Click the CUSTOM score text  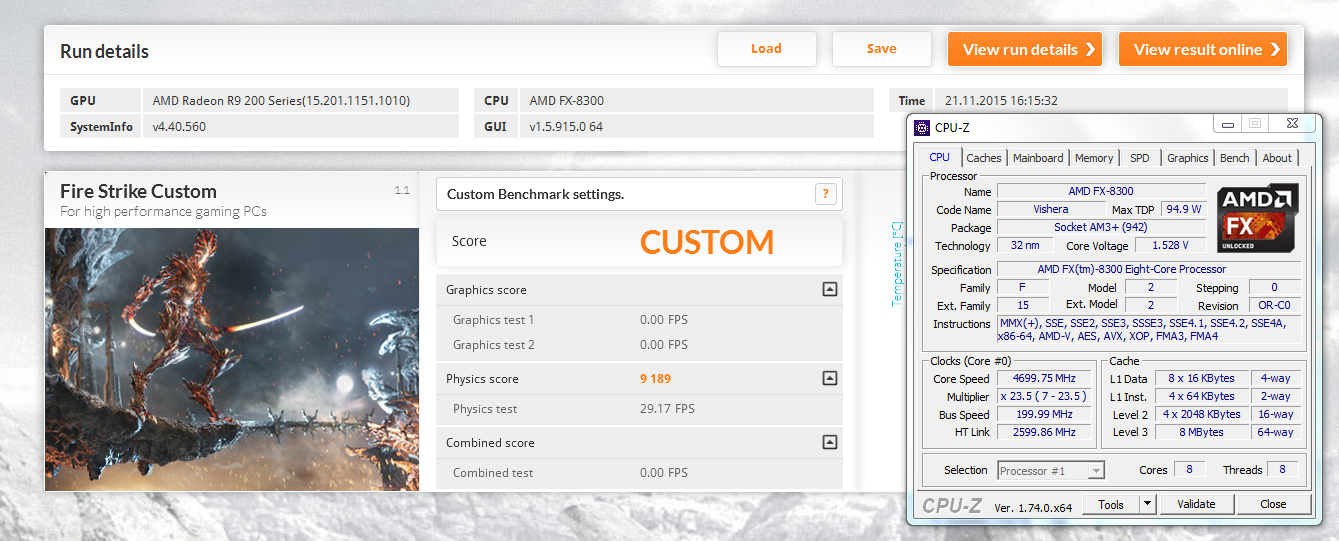707,242
